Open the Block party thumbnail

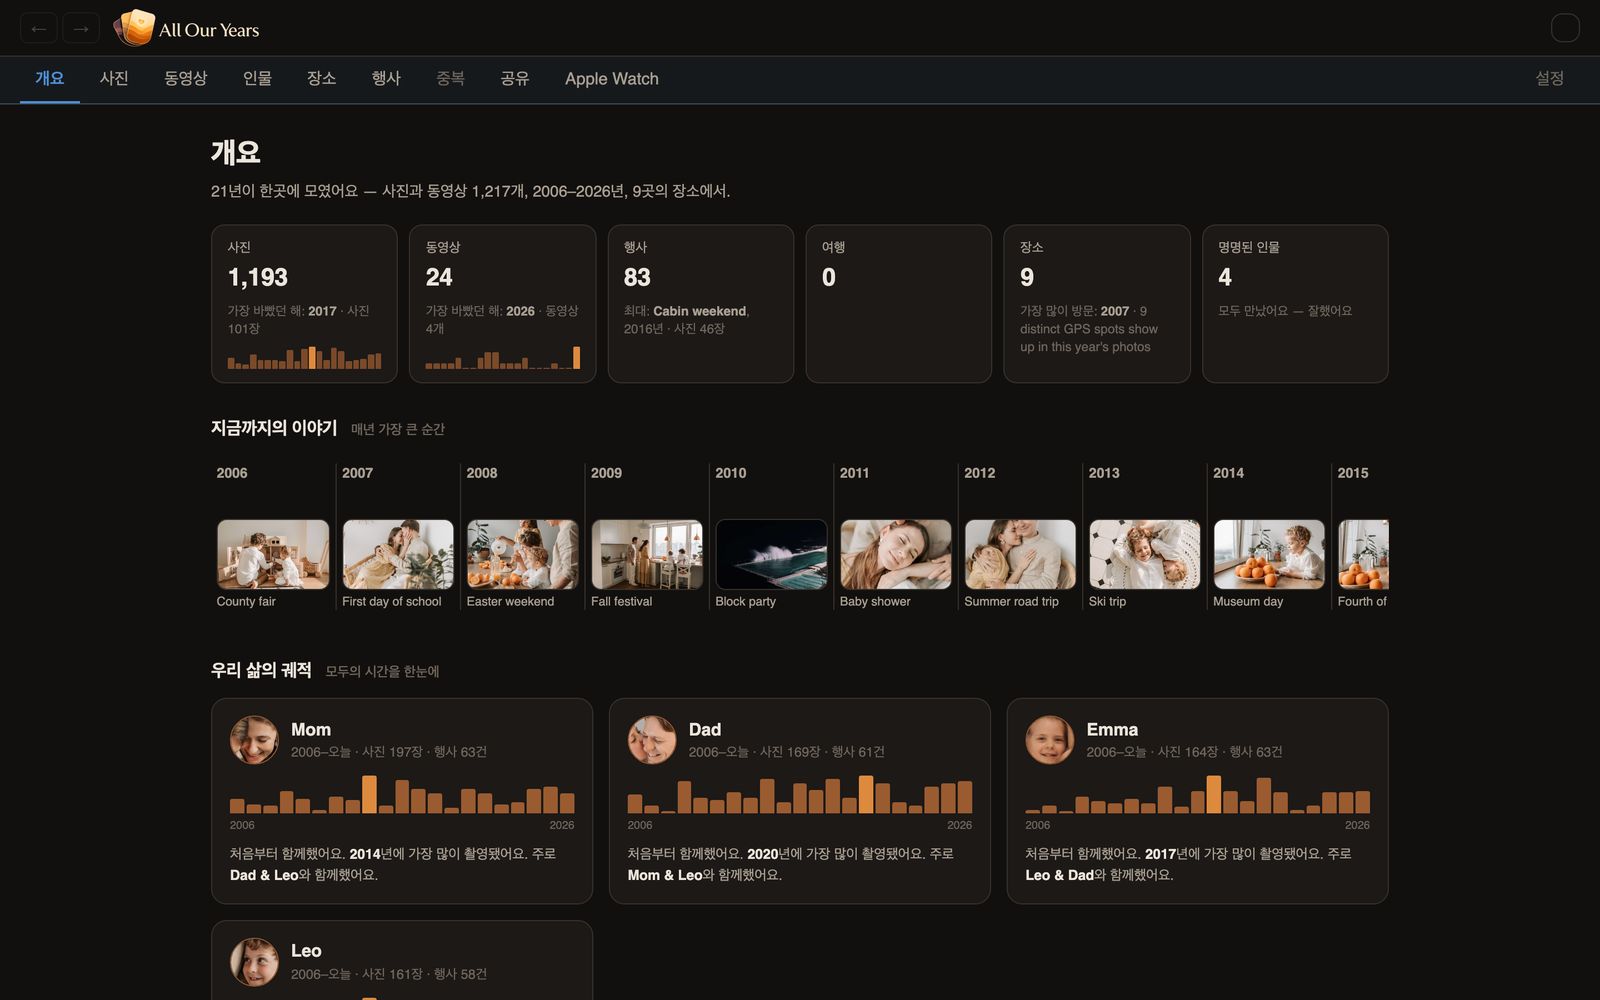pyautogui.click(x=771, y=554)
